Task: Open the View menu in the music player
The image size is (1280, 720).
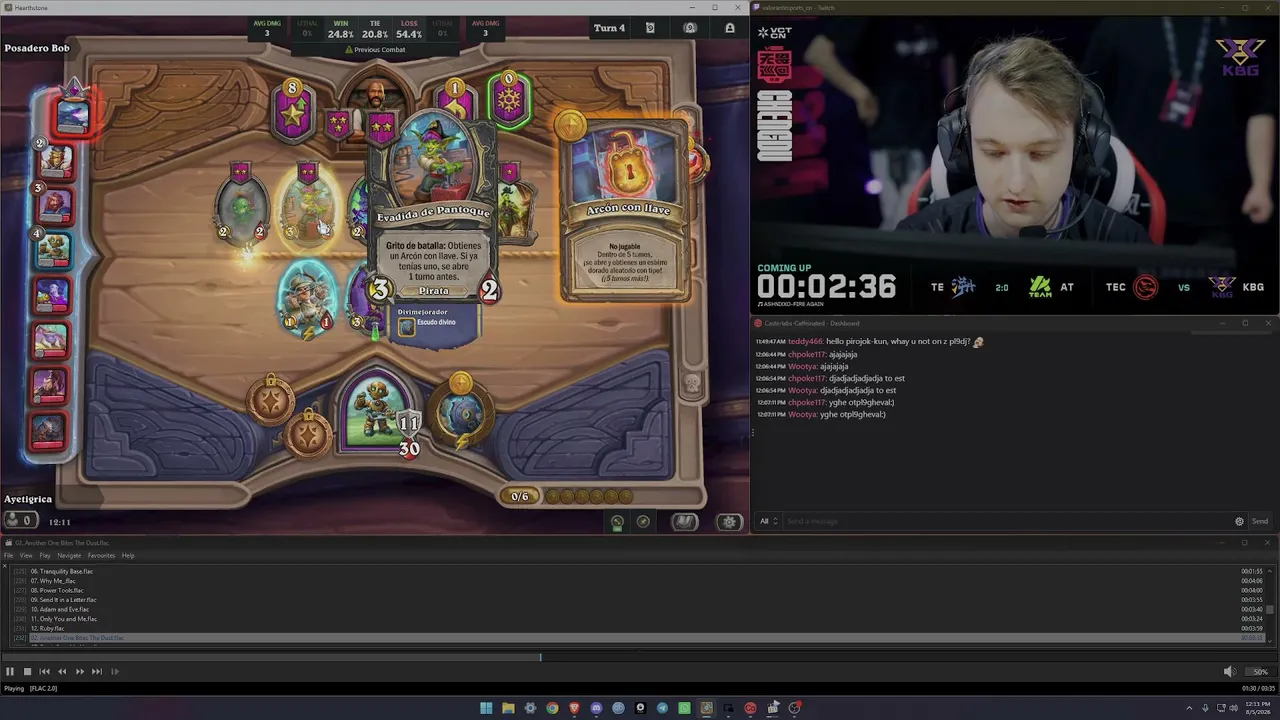Action: click(x=26, y=555)
